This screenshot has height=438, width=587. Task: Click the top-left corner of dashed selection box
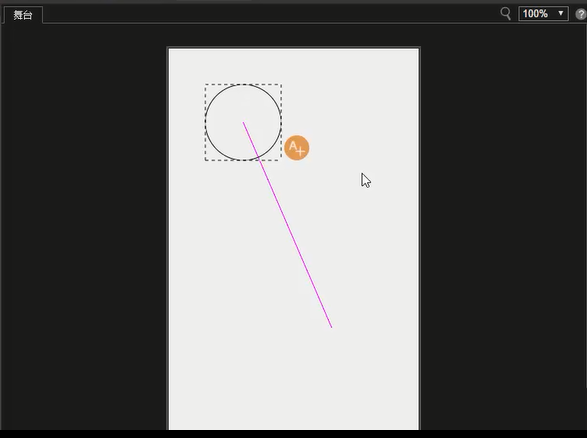click(205, 85)
